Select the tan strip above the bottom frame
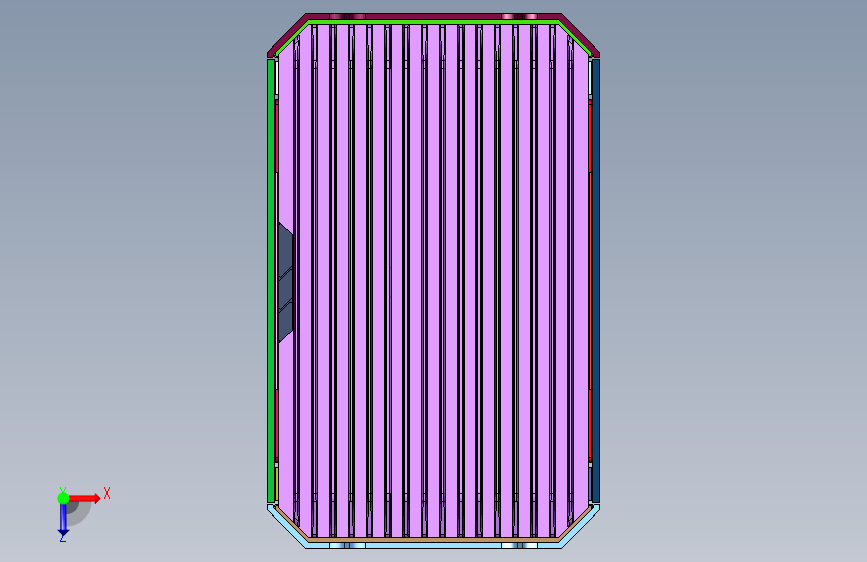The height and width of the screenshot is (562, 867). click(x=434, y=539)
